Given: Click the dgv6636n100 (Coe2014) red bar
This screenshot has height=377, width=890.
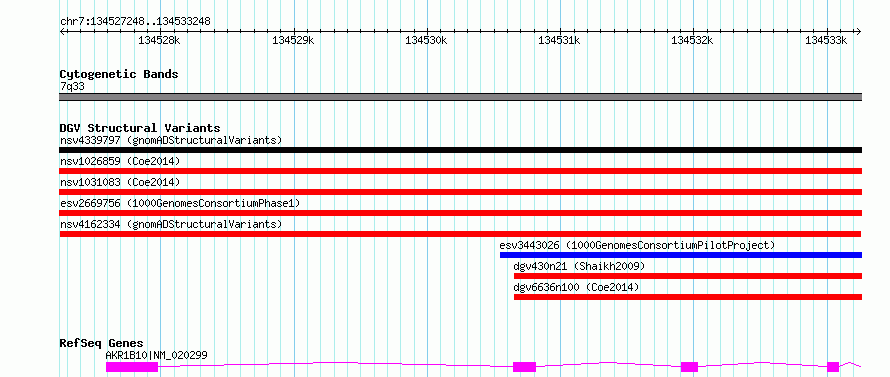Looking at the screenshot, I should point(688,297).
